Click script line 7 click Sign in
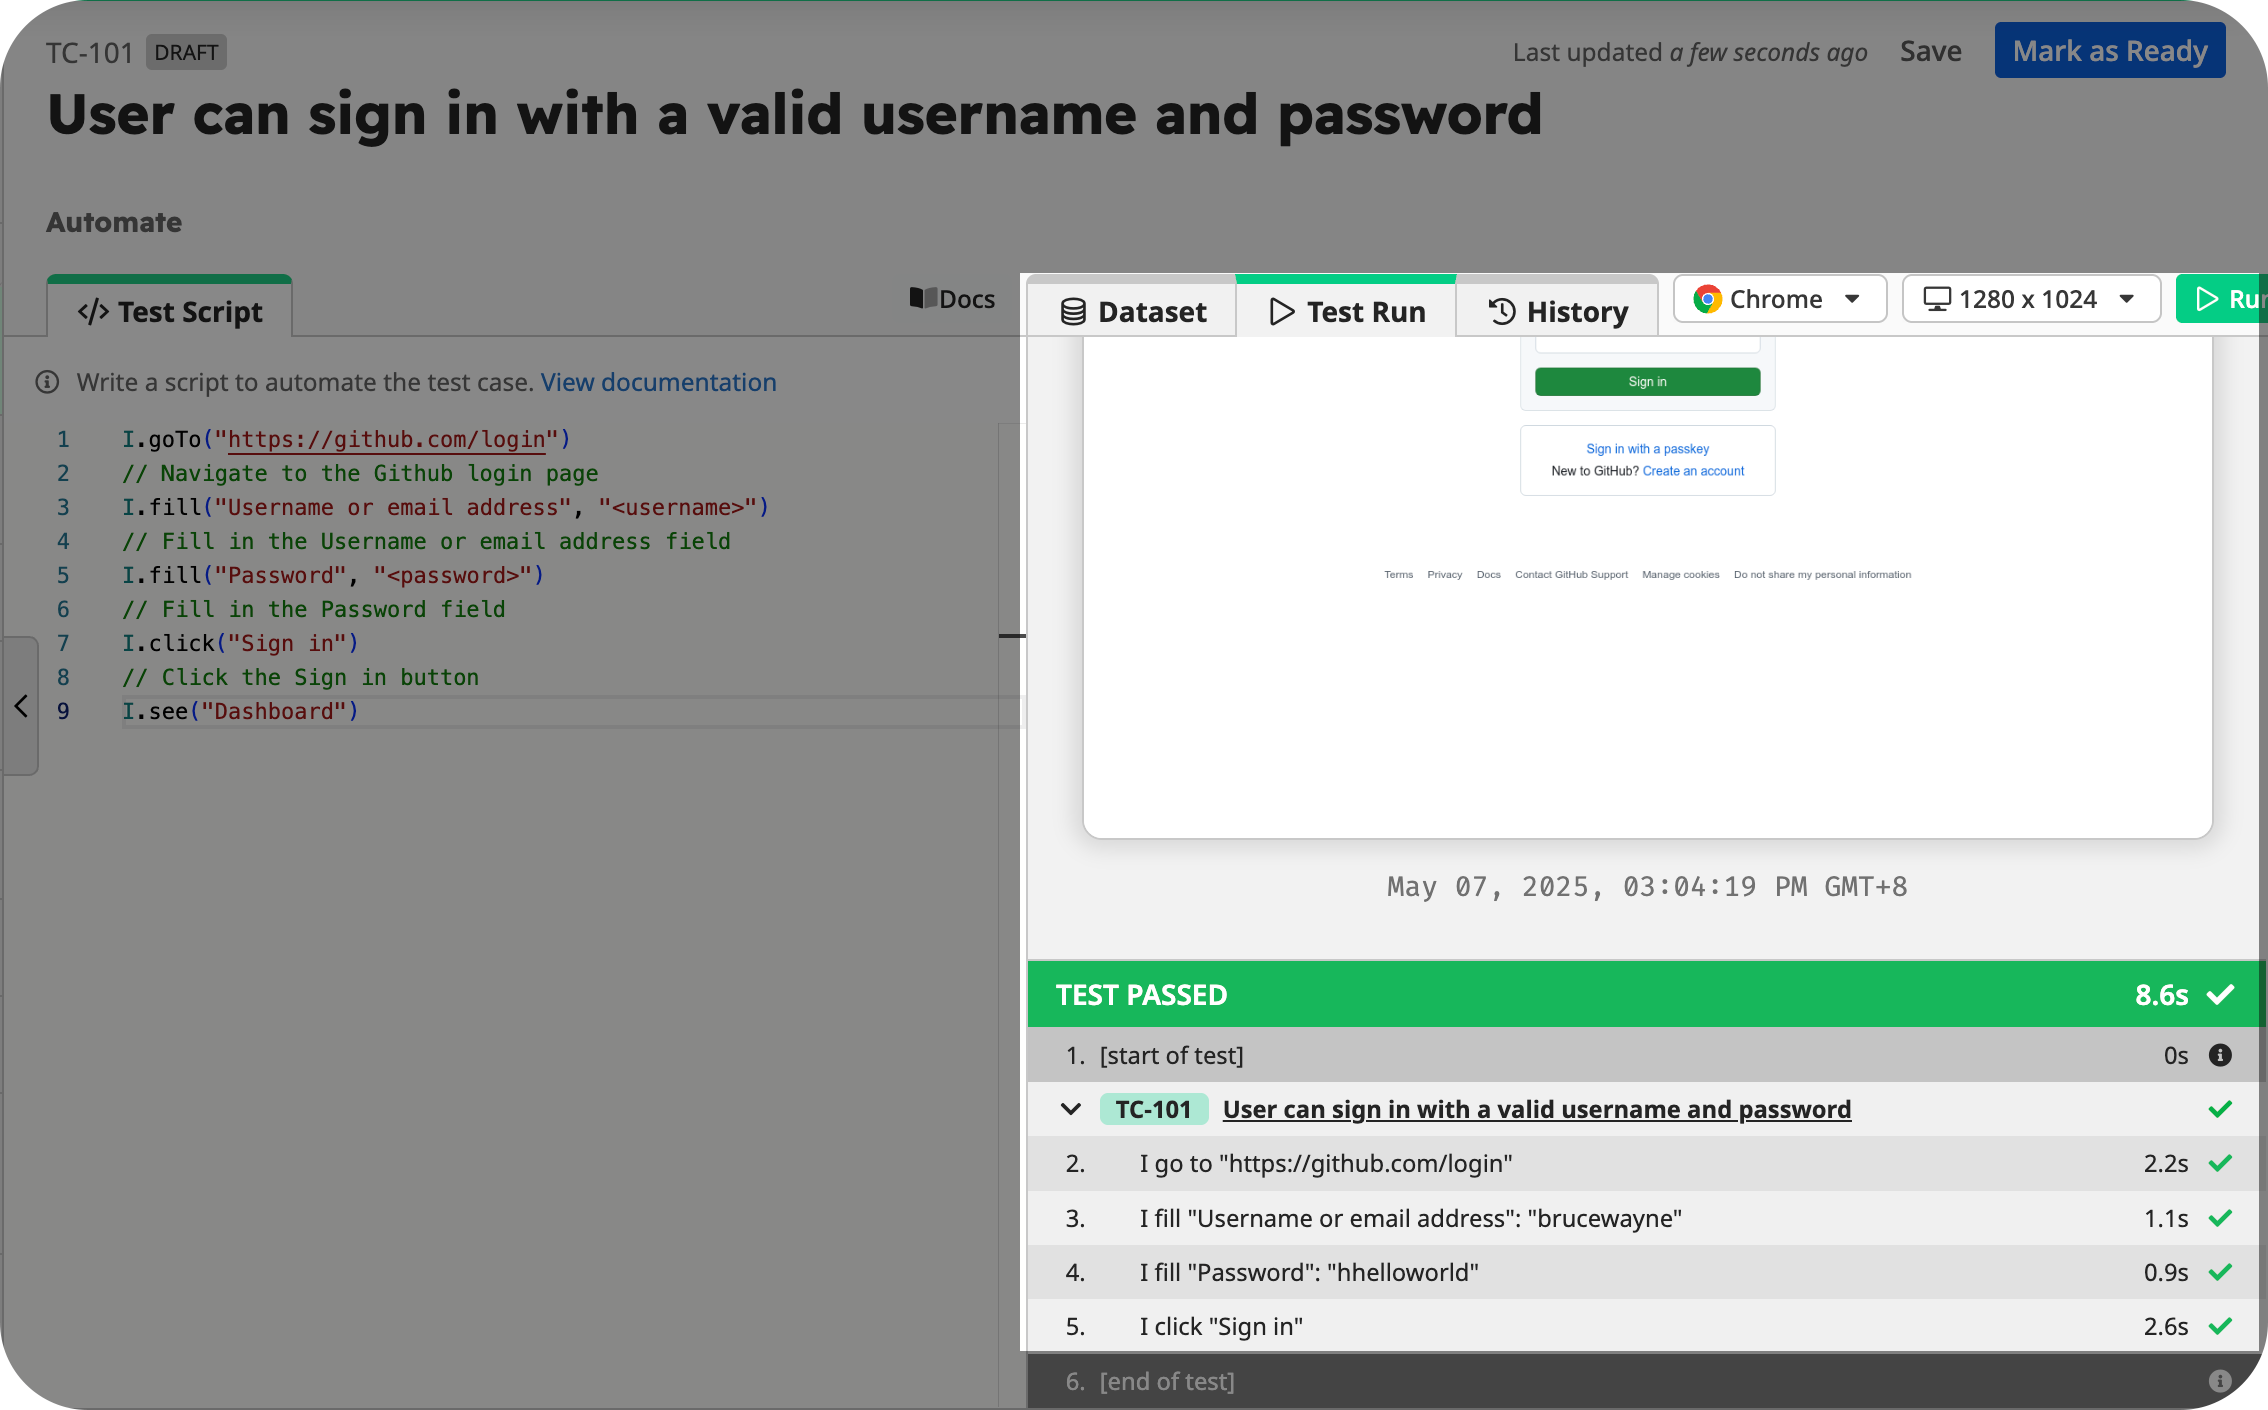The width and height of the screenshot is (2268, 1410). (x=240, y=643)
